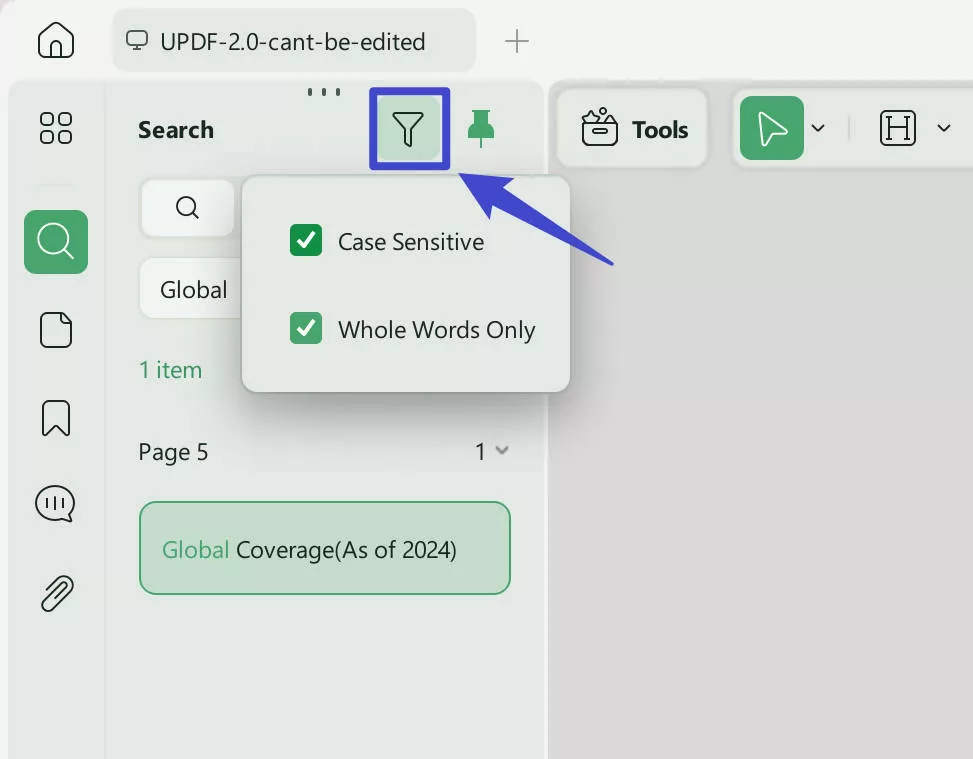Screen dimensions: 973x759
Task: Click the Global search input field
Action: (x=191, y=289)
